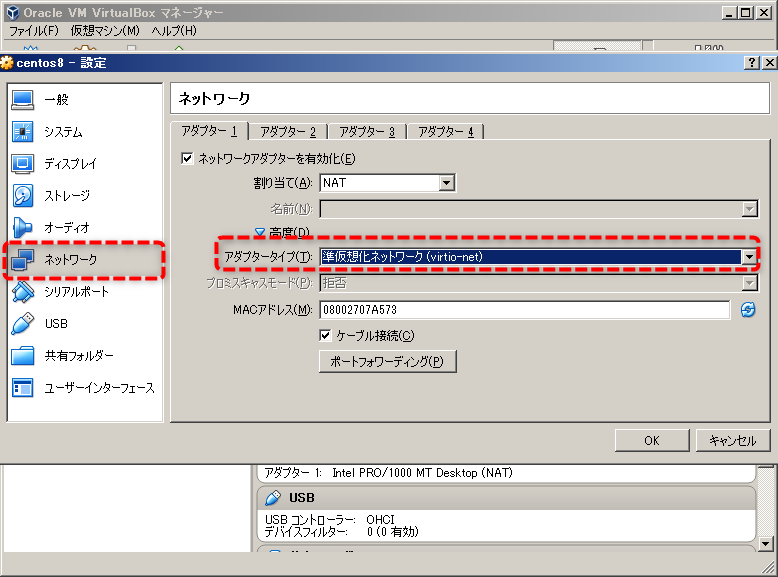Switch to アダプター 2 tab
This screenshot has height=577, width=778.
point(288,131)
